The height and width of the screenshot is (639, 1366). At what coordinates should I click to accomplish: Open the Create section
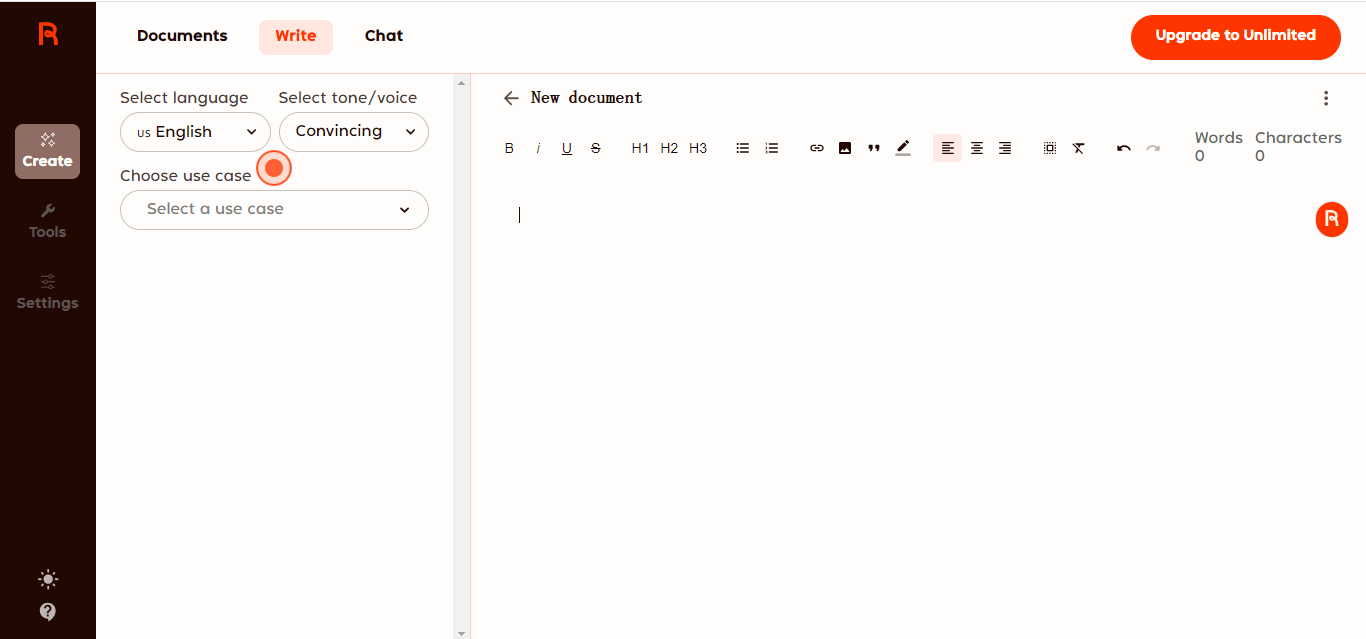tap(47, 151)
